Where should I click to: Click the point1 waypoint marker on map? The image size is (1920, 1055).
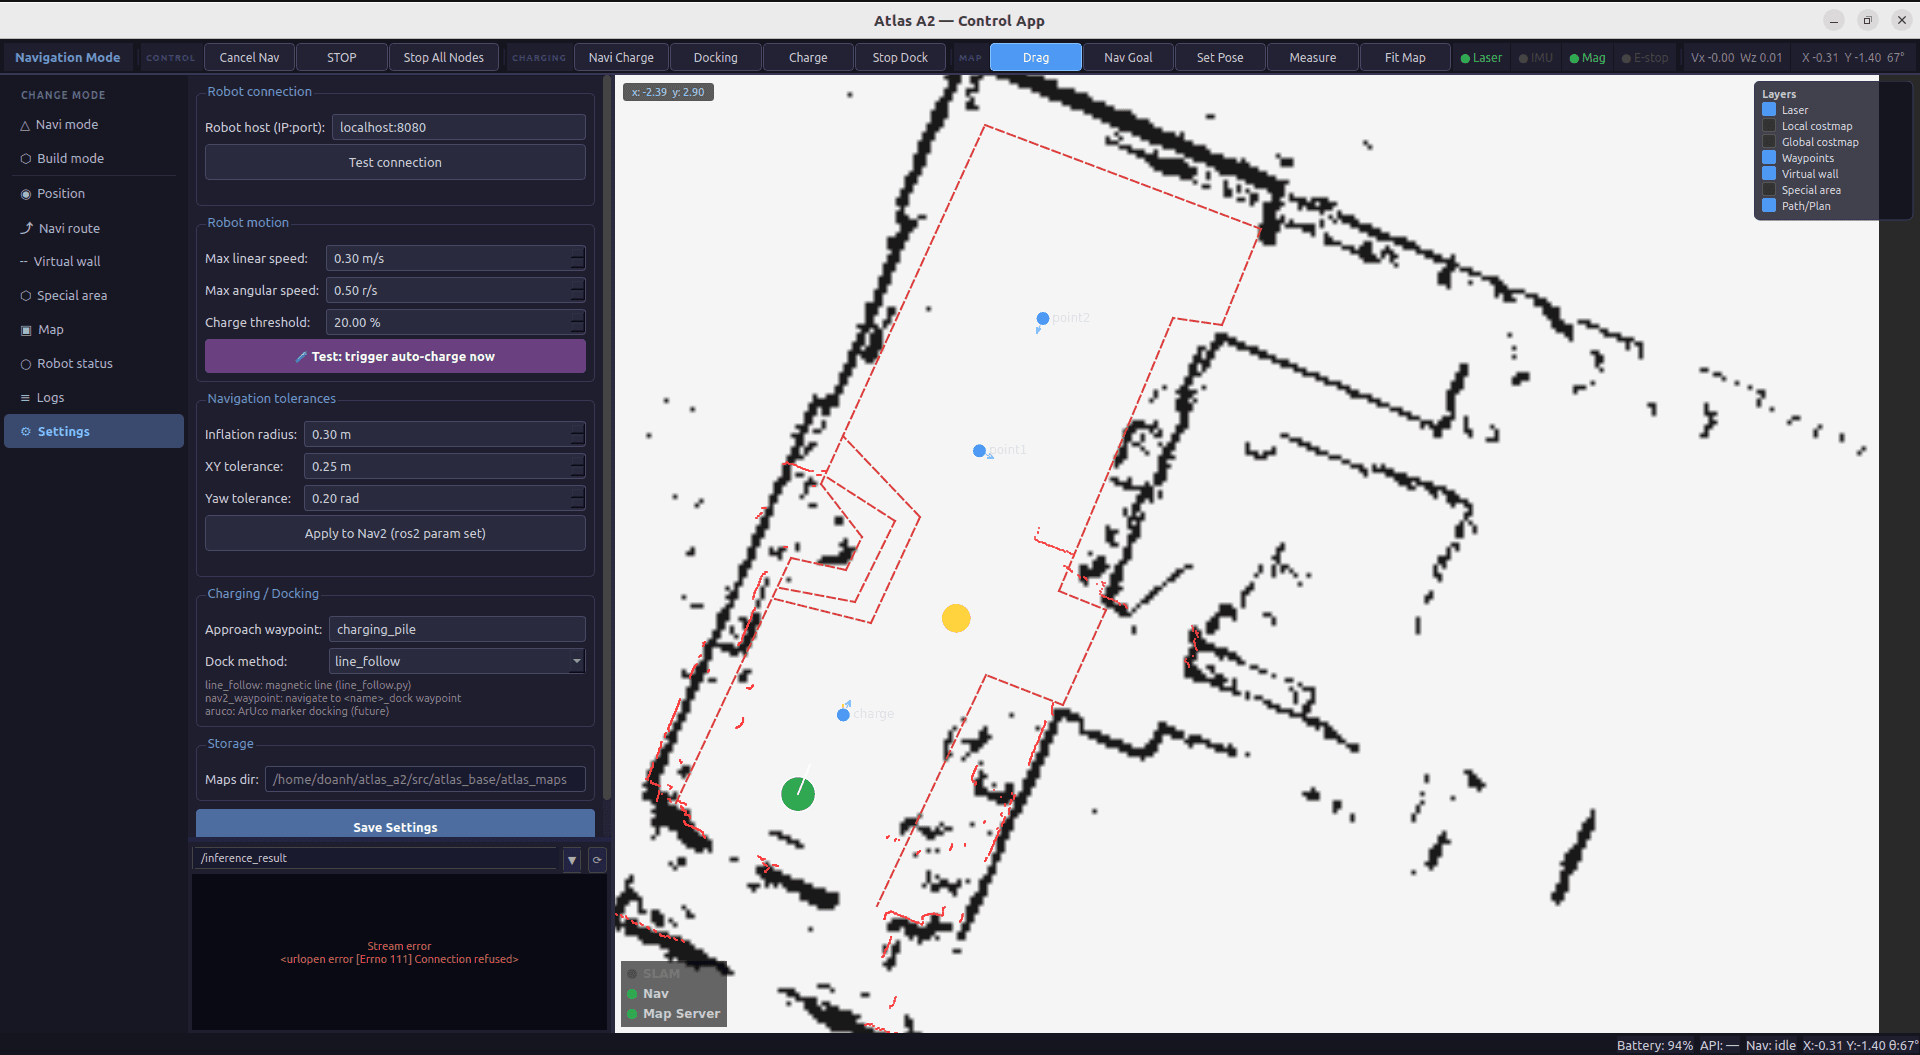point(979,451)
